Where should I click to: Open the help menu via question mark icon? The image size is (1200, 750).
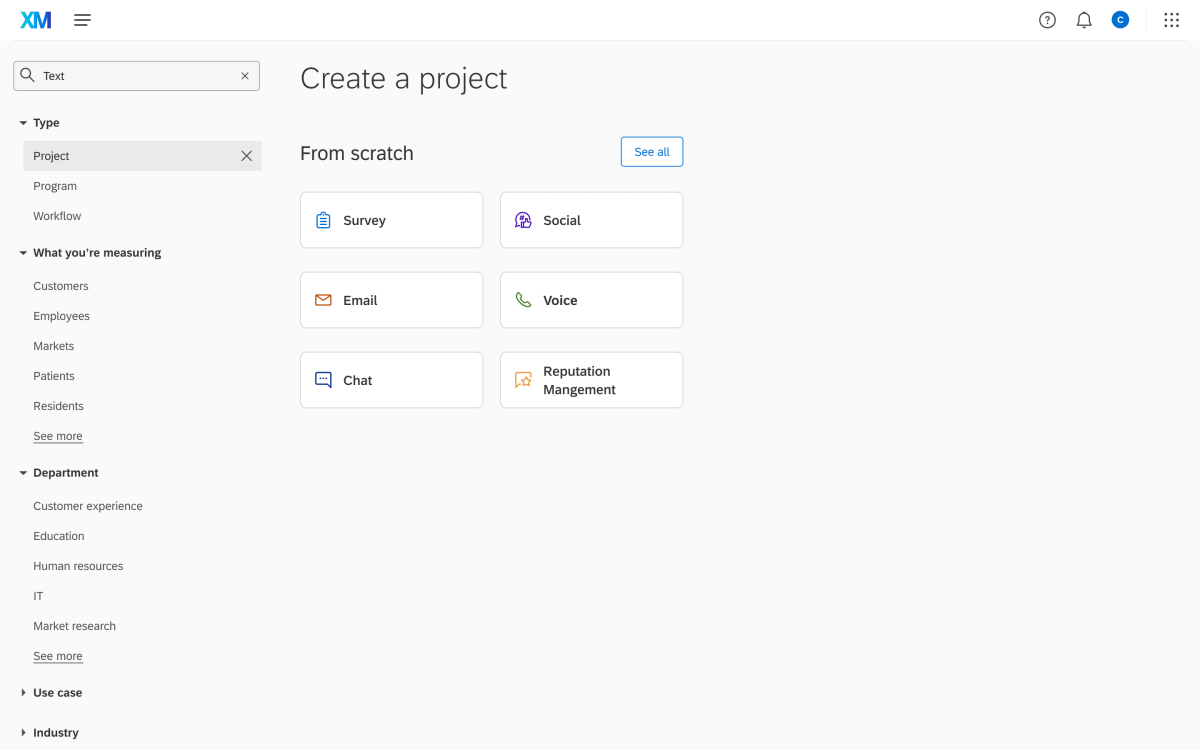(x=1047, y=19)
